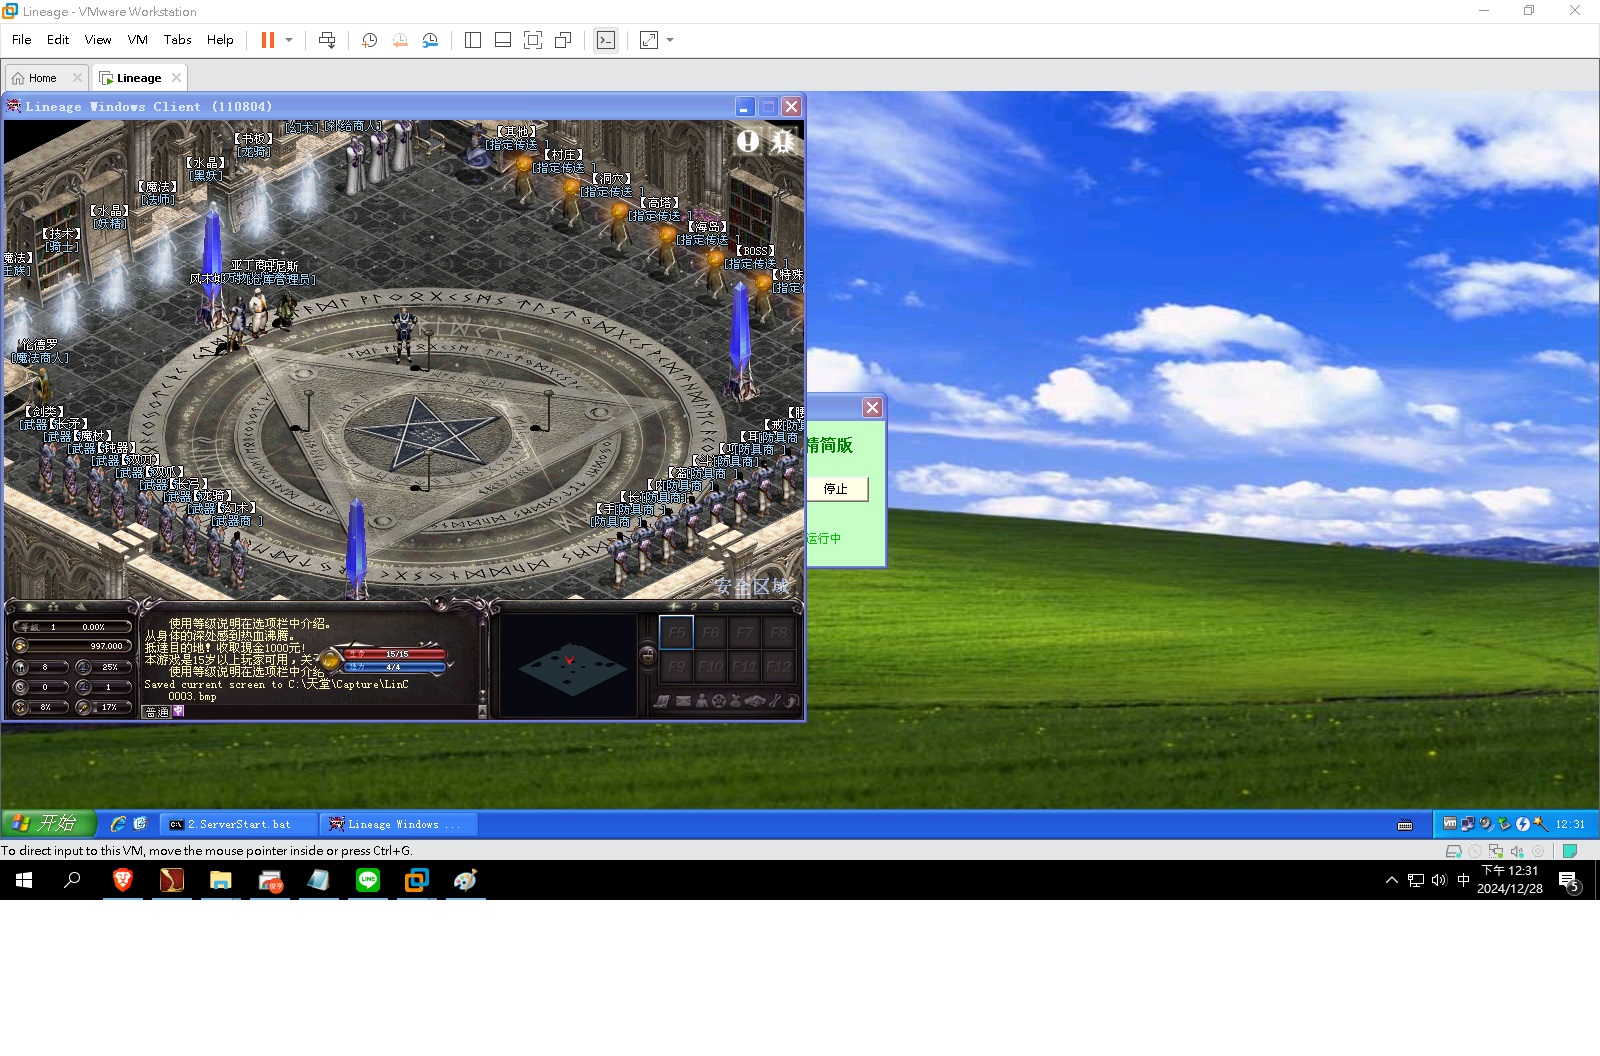Open Windows notification center icon

1570,882
